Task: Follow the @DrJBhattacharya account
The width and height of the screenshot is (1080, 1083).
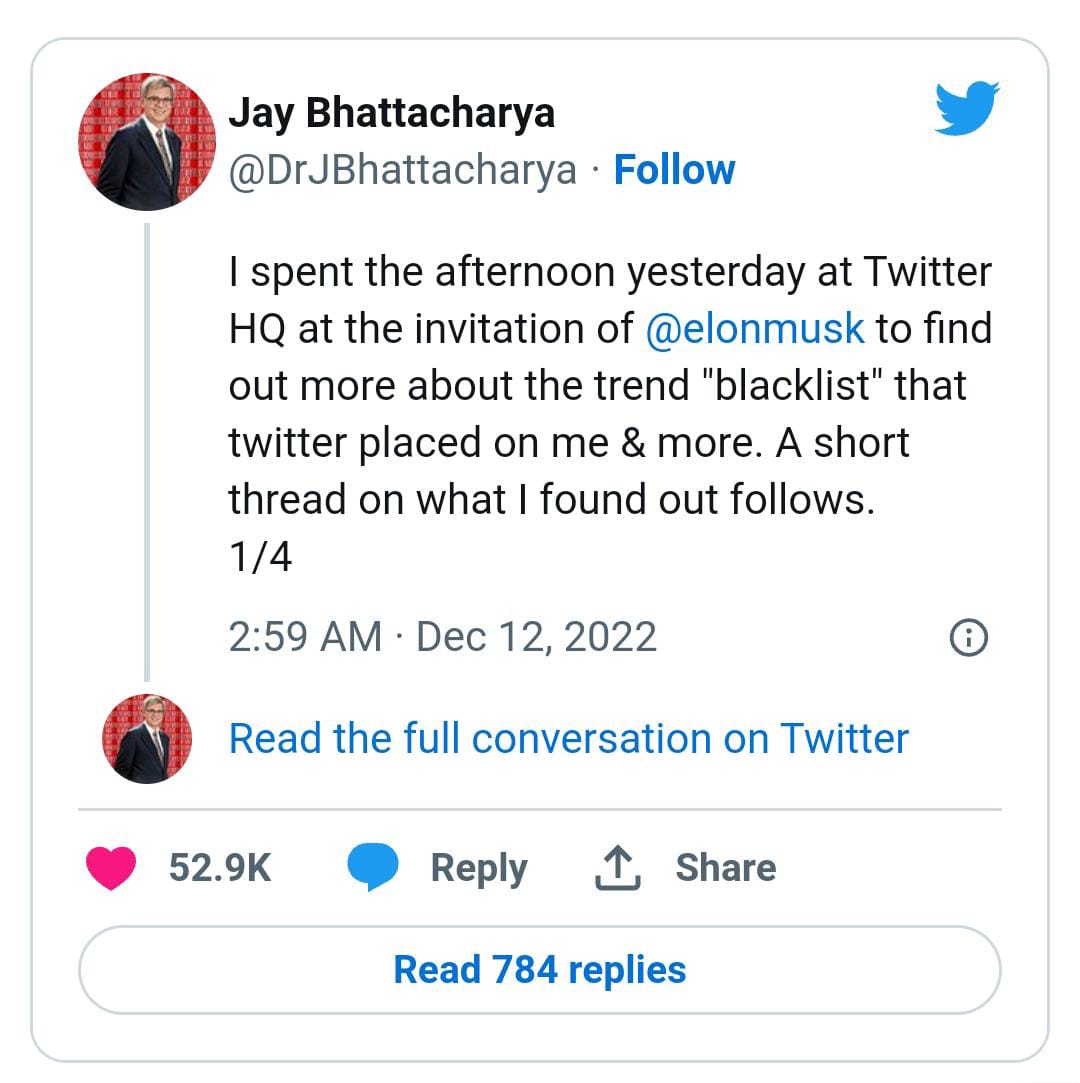Action: [674, 170]
